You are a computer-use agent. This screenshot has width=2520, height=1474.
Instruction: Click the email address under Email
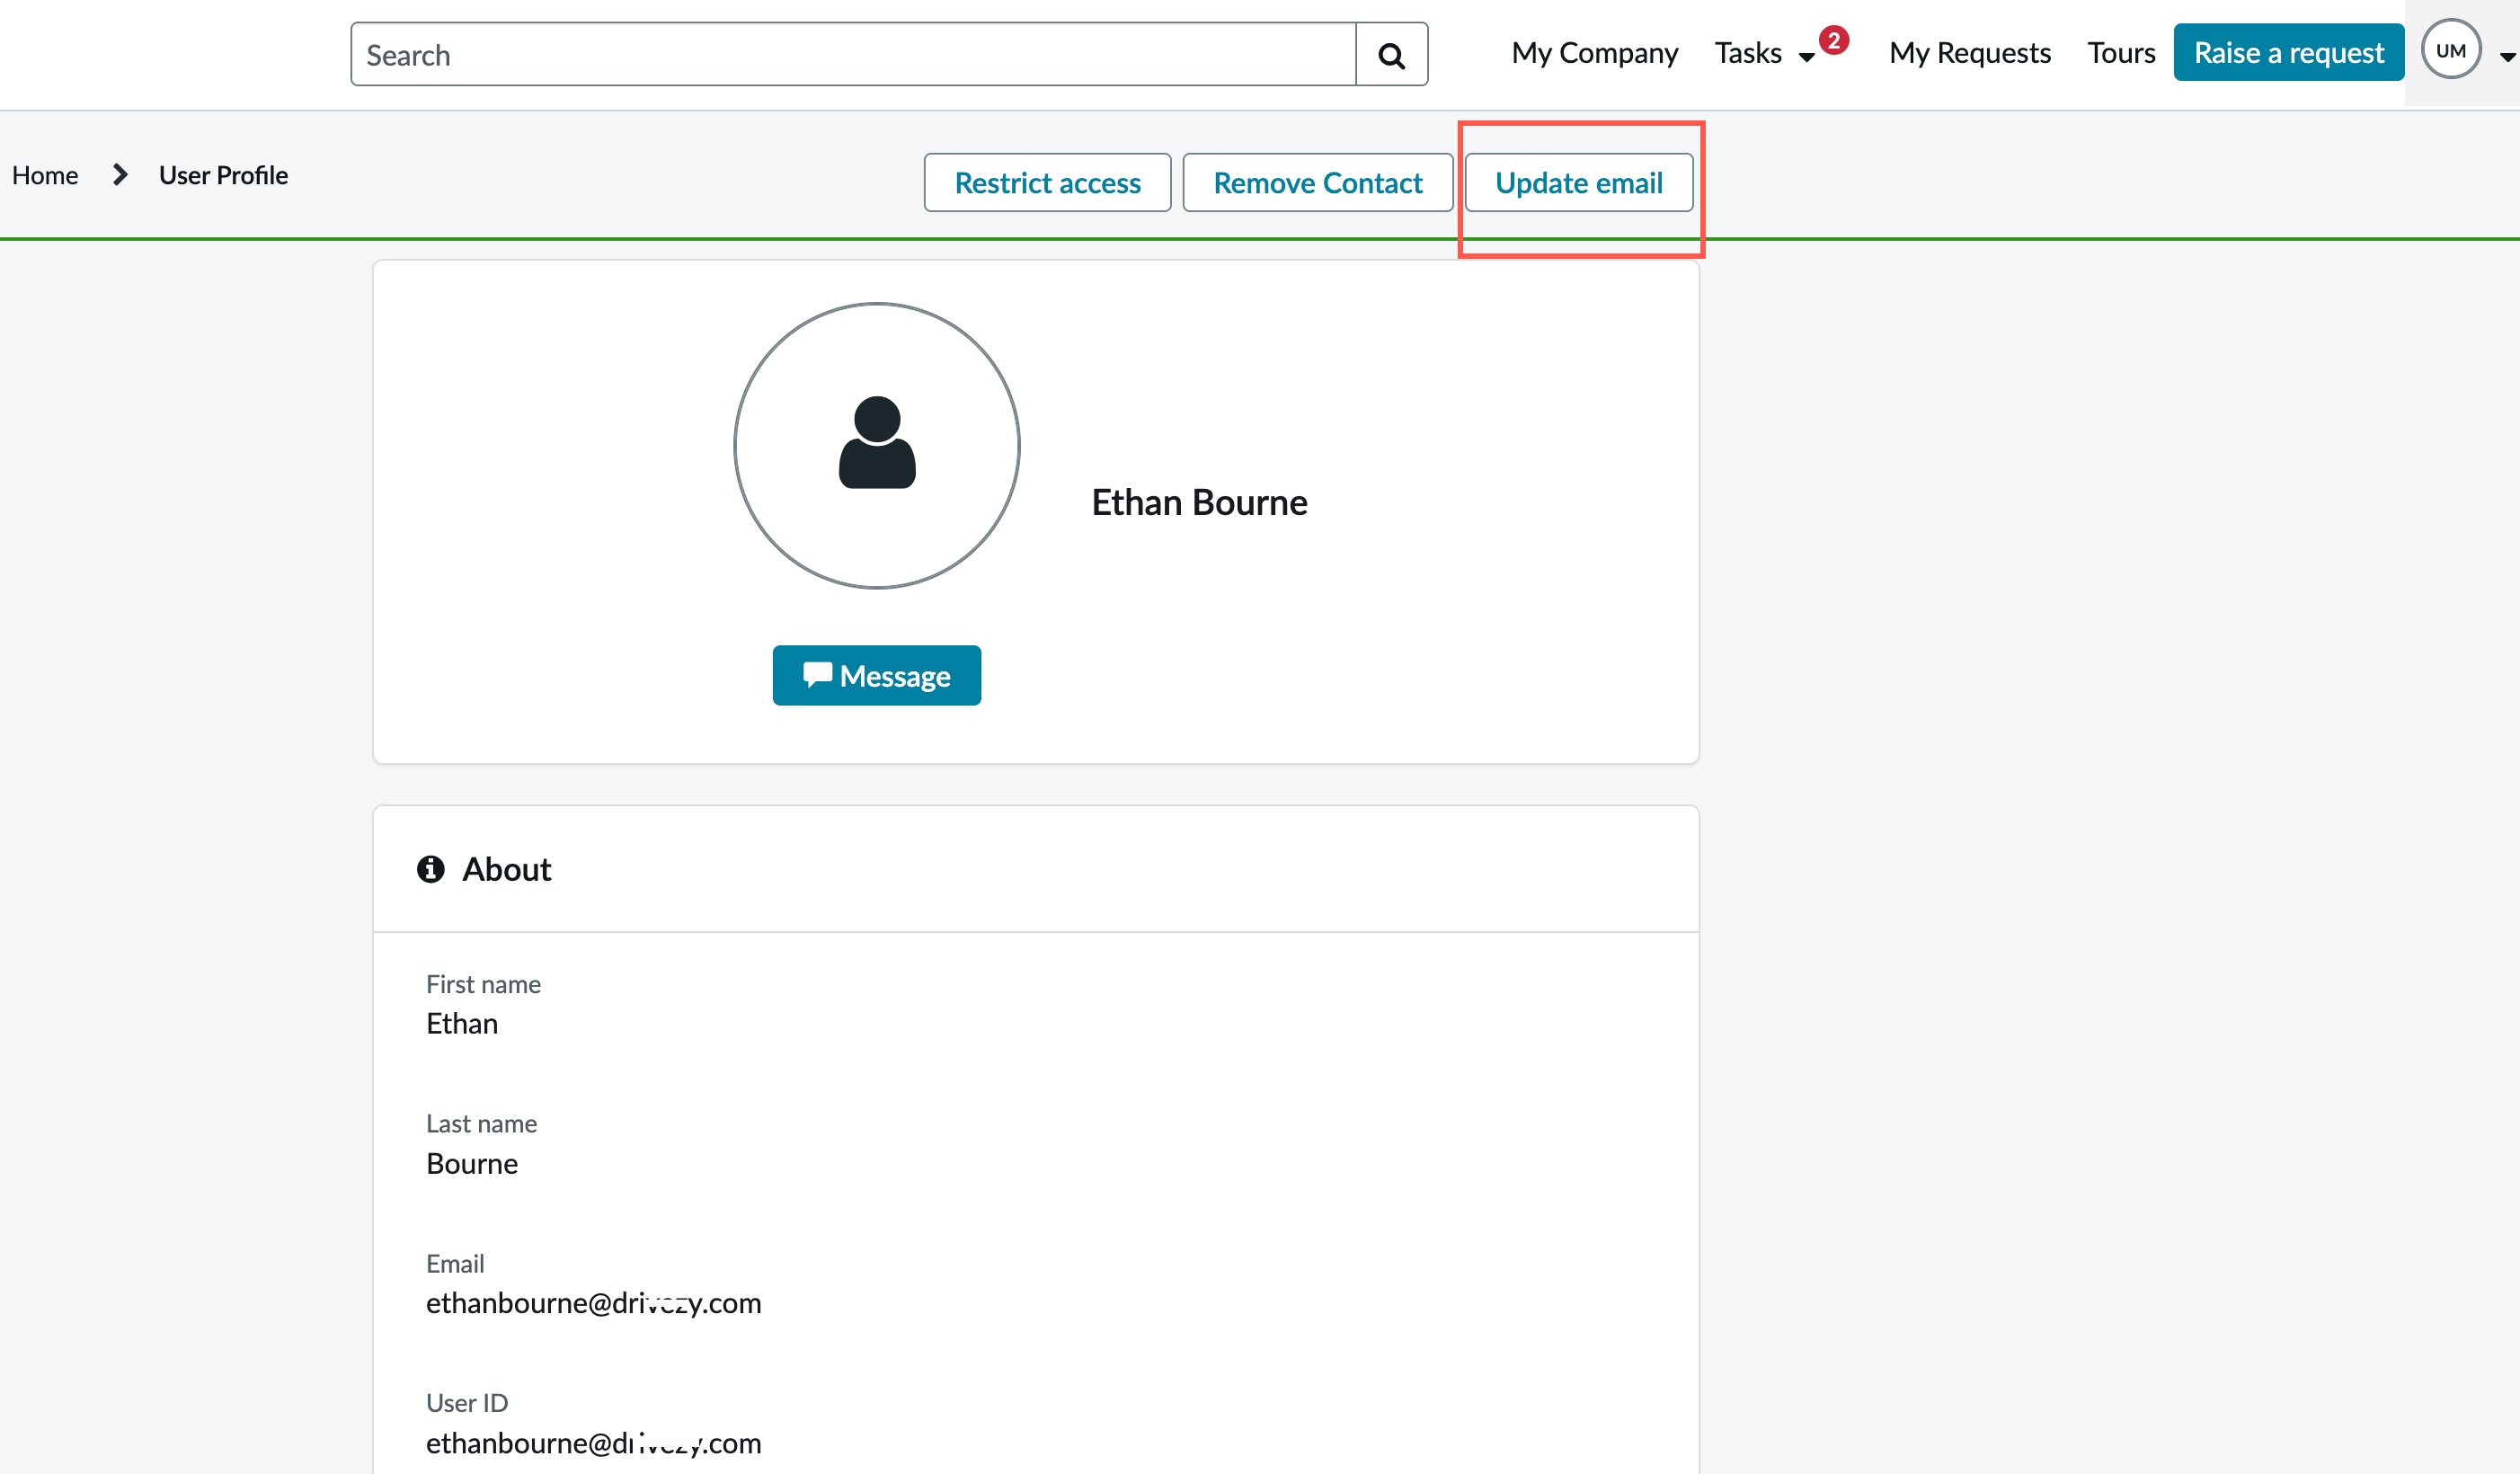point(593,1303)
